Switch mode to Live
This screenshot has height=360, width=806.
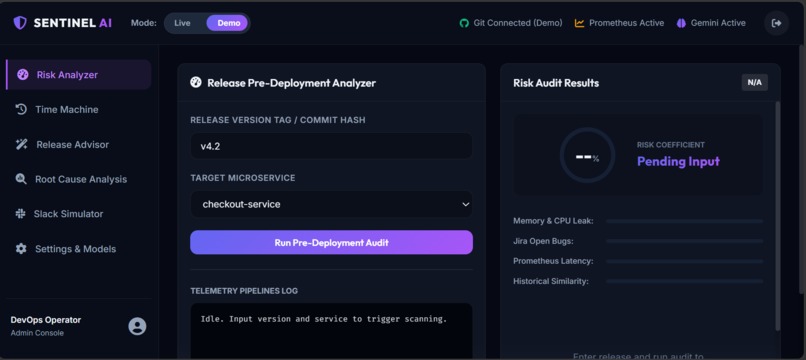[182, 23]
